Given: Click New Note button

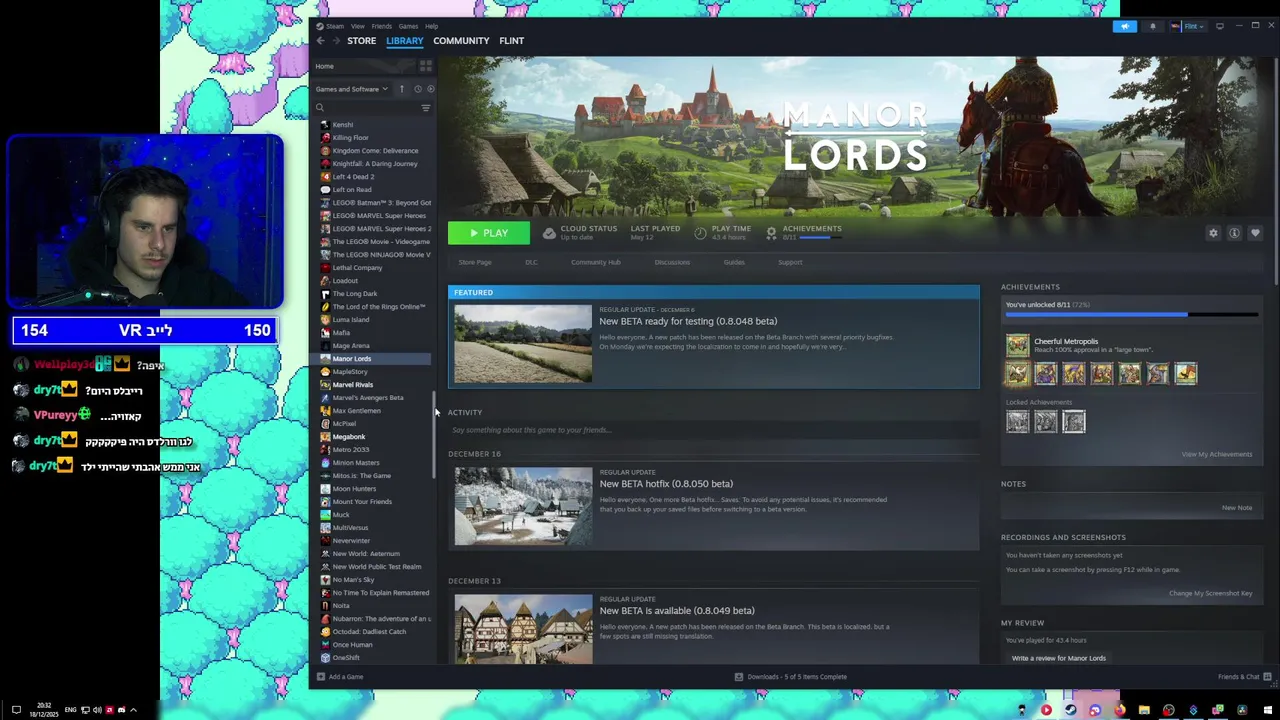Looking at the screenshot, I should click(1237, 508).
